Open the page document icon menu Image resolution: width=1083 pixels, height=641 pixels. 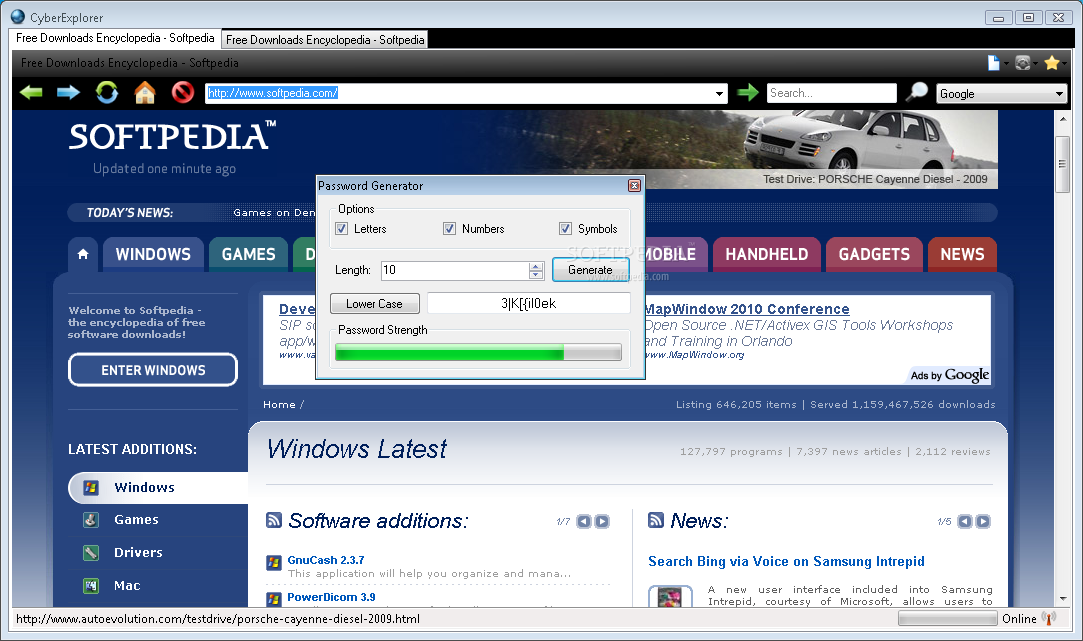click(x=993, y=63)
